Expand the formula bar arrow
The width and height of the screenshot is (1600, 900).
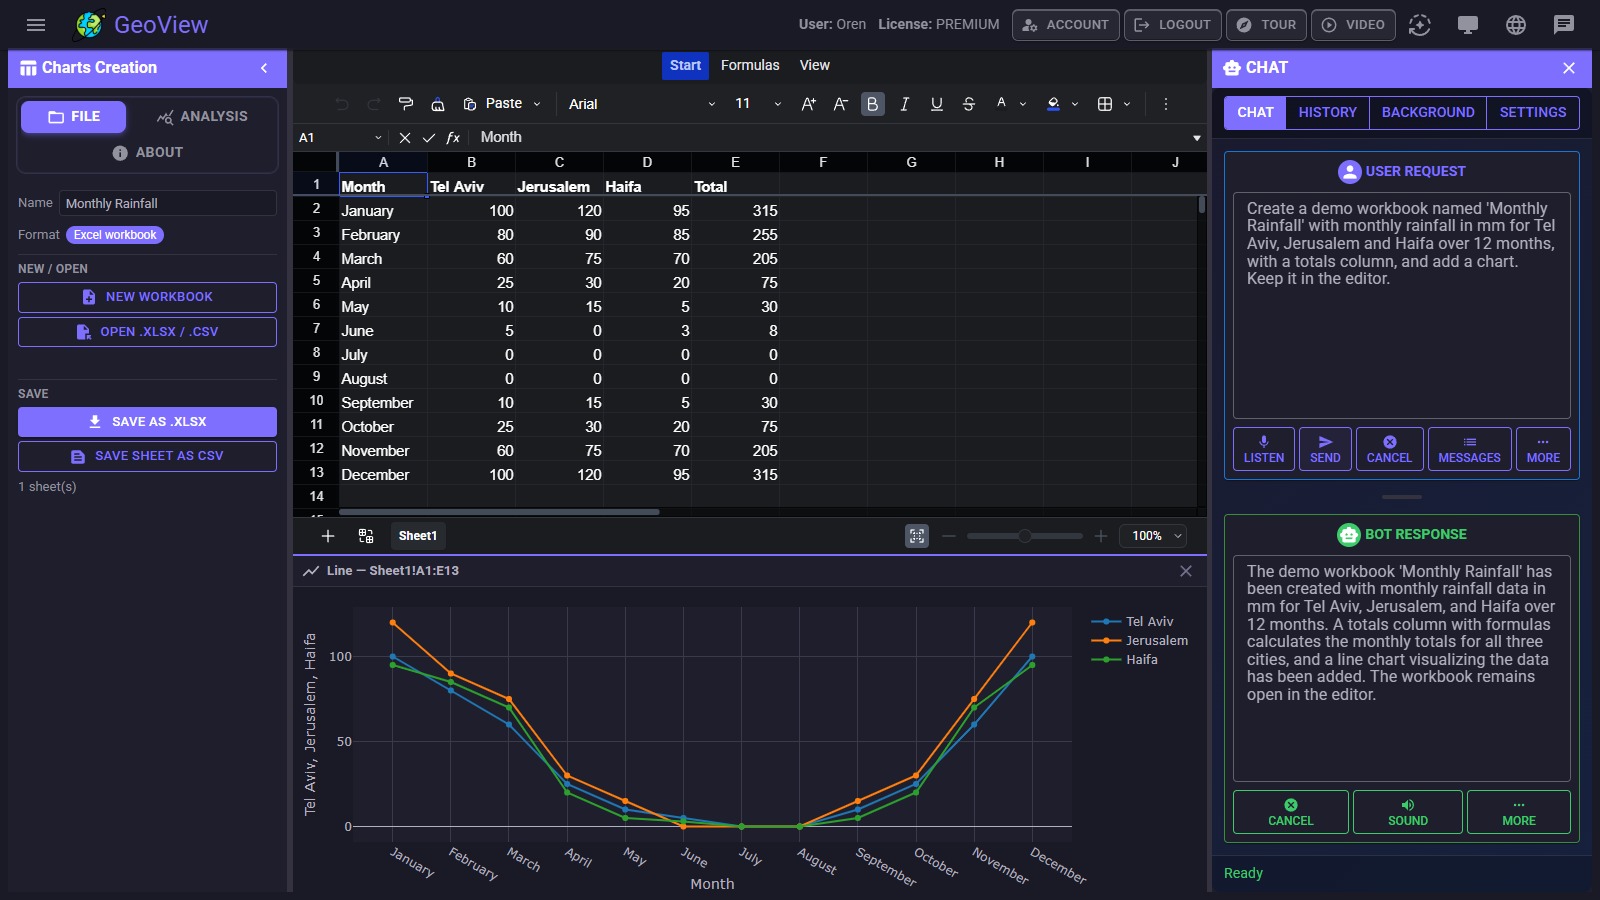pos(1197,138)
